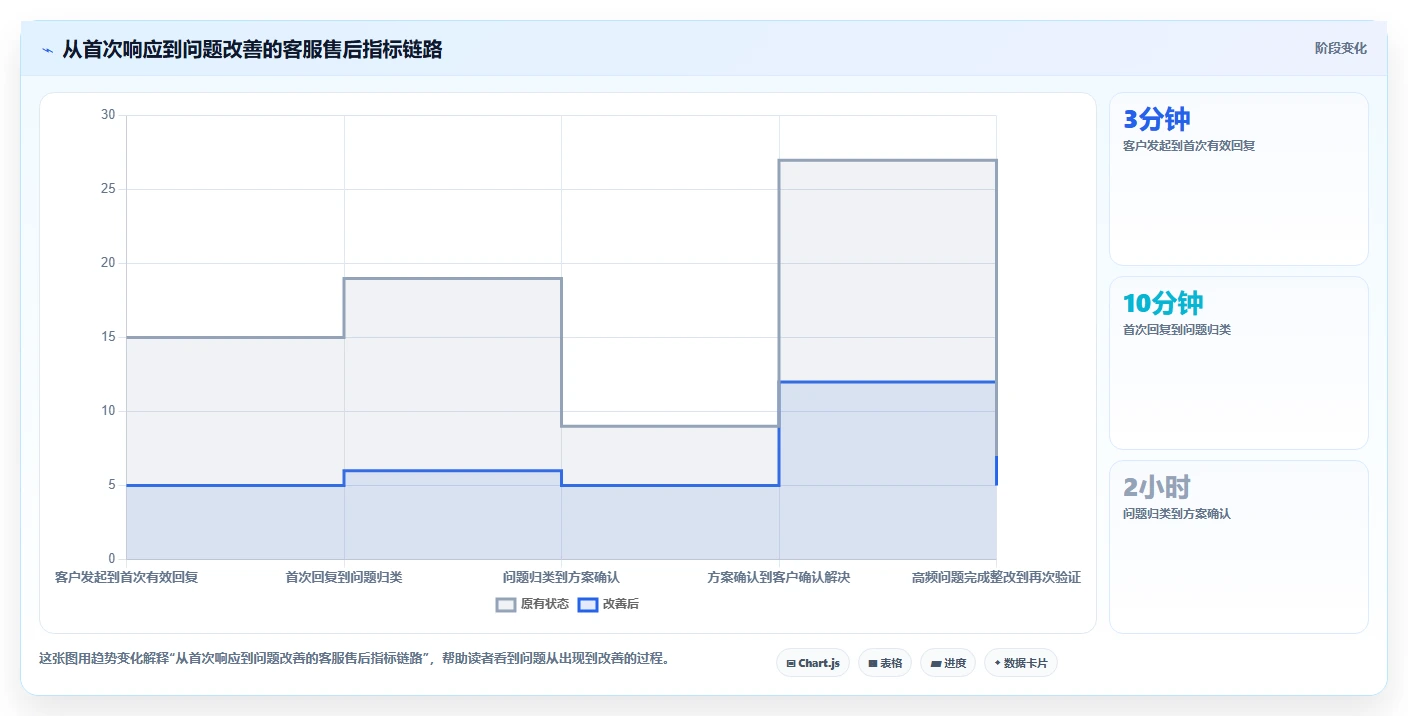
Task: Click the gray step line segment at 19
Action: point(453,278)
